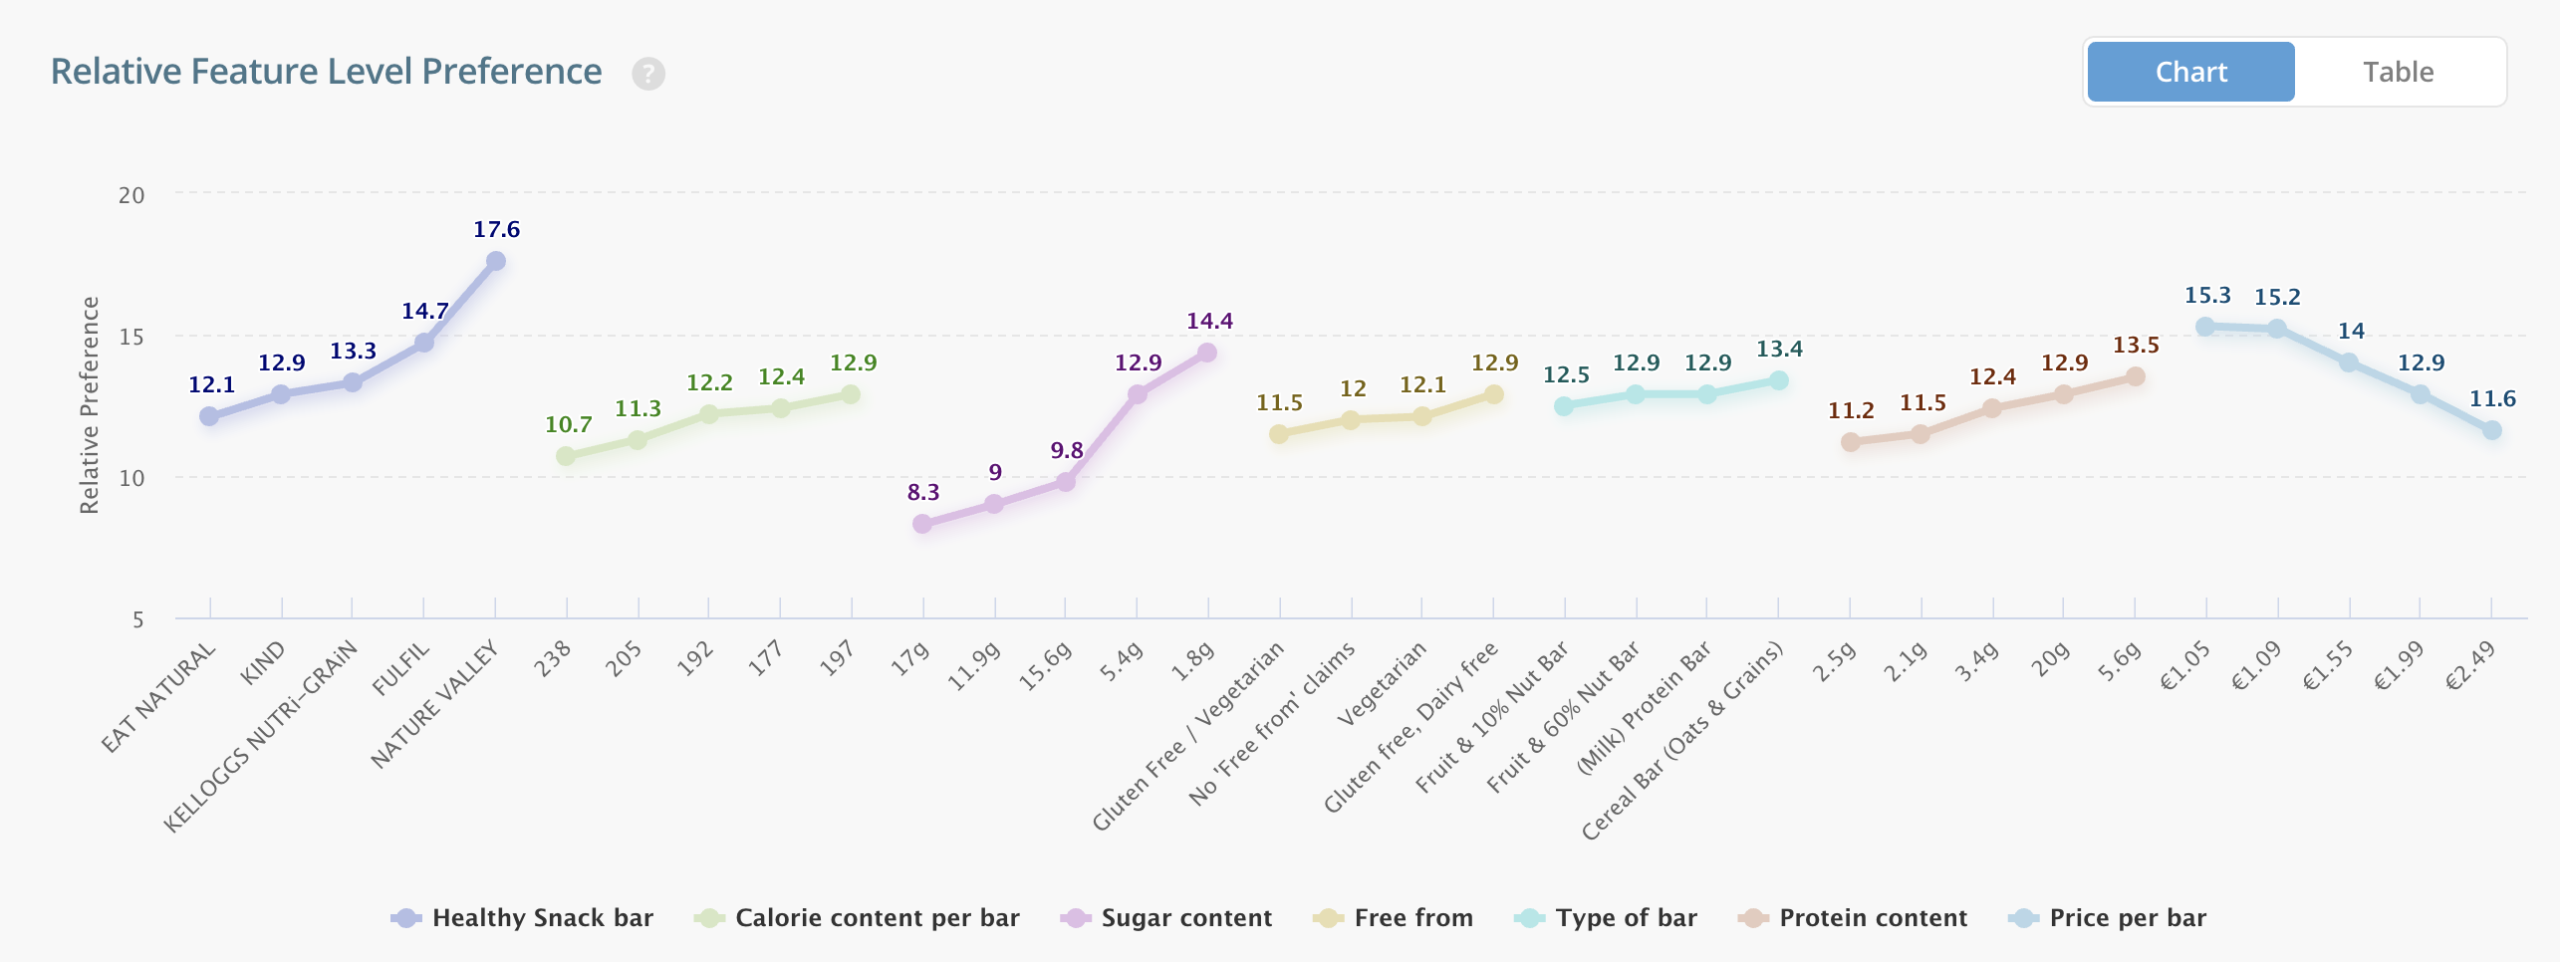This screenshot has width=2560, height=962.
Task: Toggle Healthy Snack bar legend series
Action: click(522, 918)
